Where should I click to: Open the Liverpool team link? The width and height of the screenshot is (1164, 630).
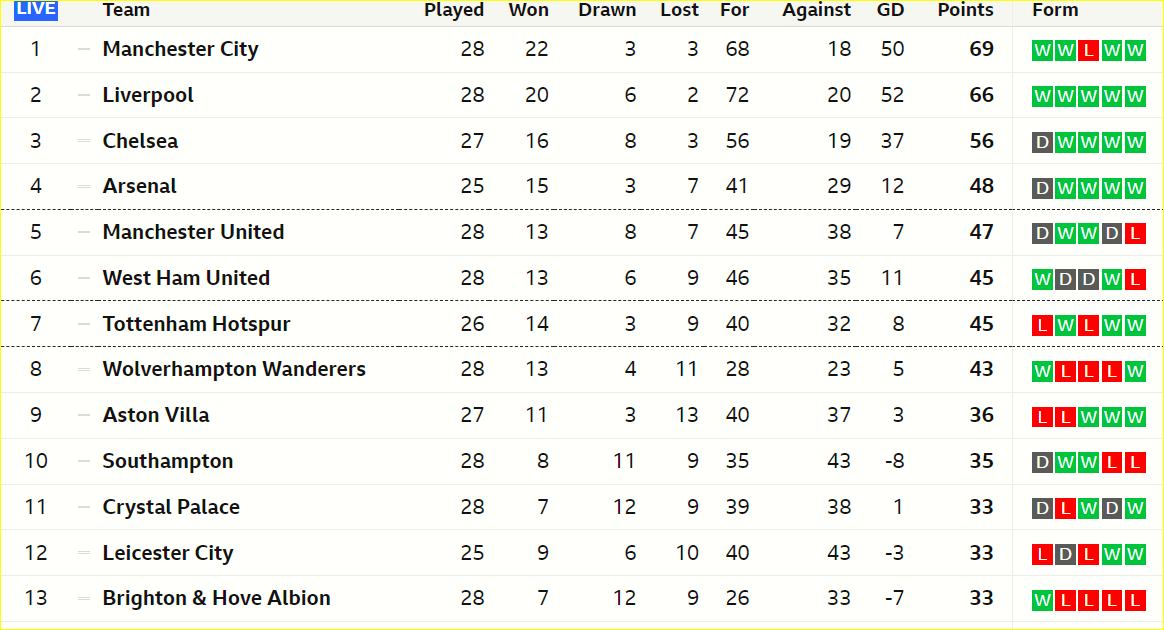pos(148,95)
